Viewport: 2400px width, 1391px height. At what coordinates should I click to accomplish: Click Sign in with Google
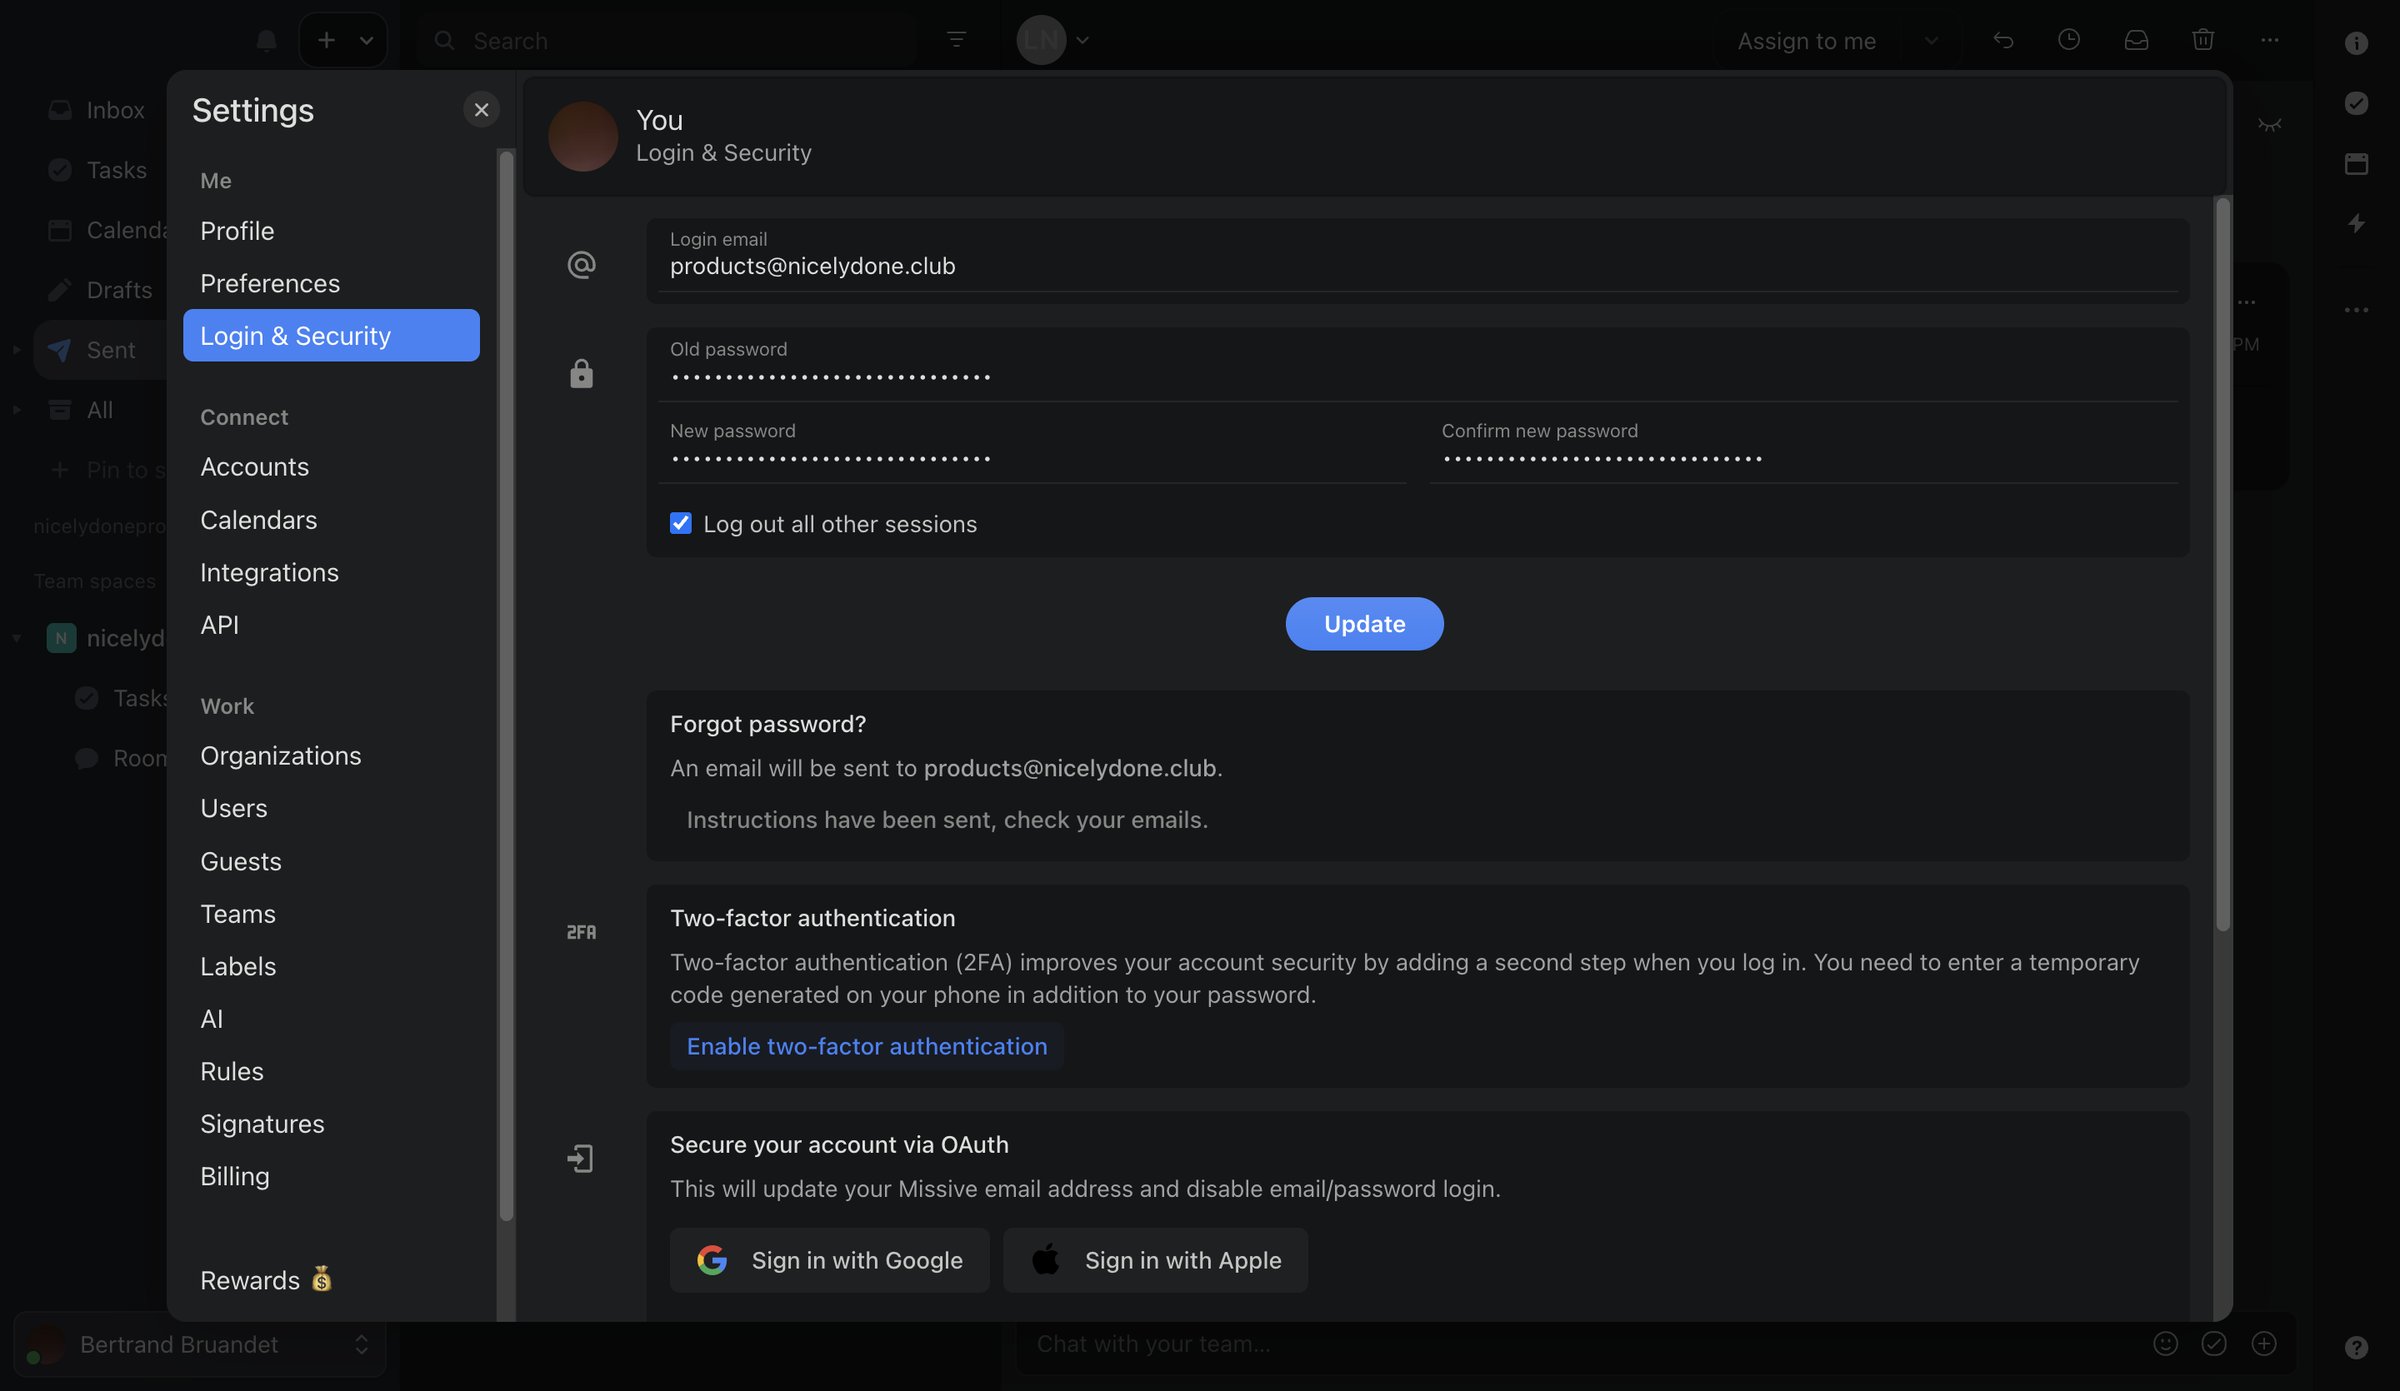click(829, 1260)
